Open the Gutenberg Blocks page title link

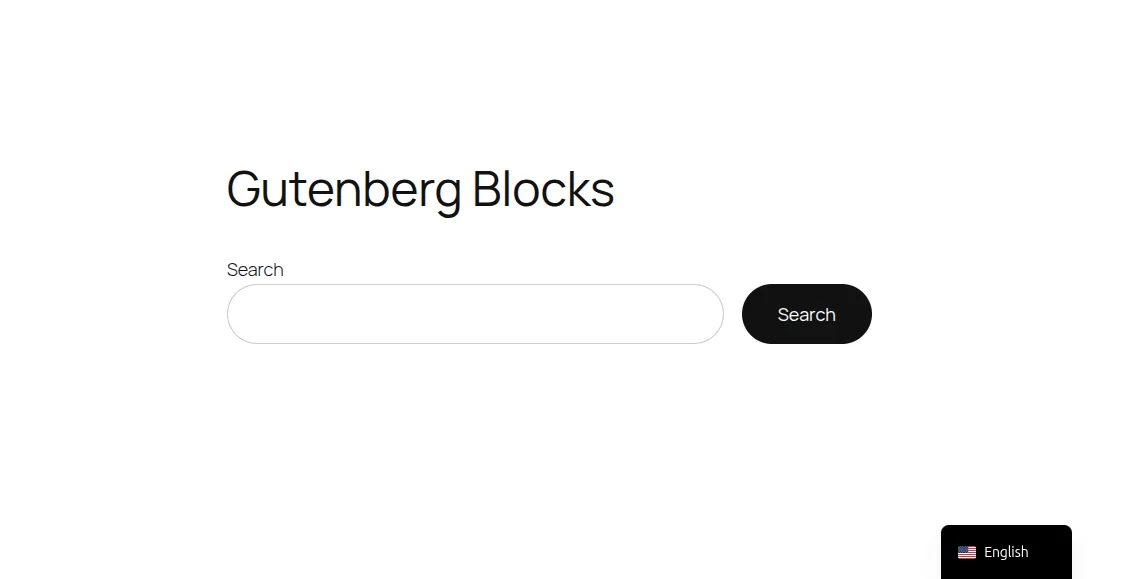coord(420,190)
